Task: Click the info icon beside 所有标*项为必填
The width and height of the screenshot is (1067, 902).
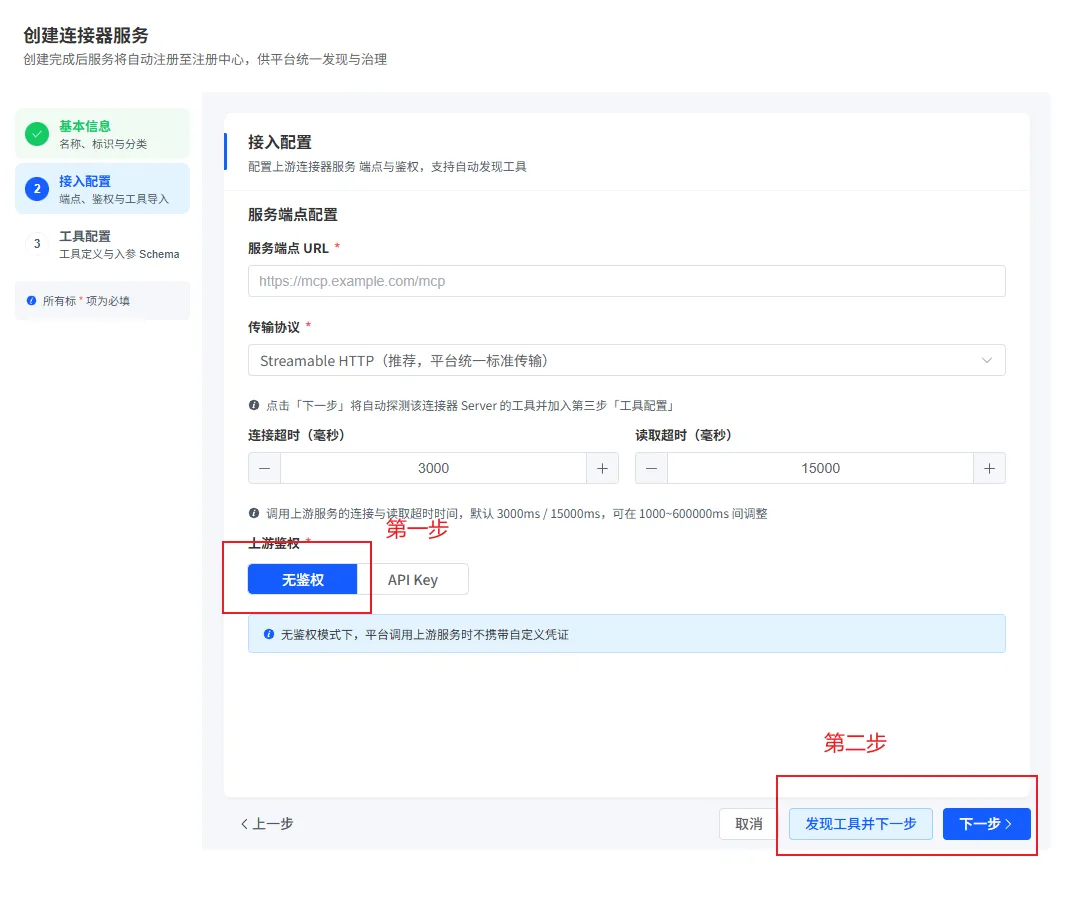Action: point(31,301)
